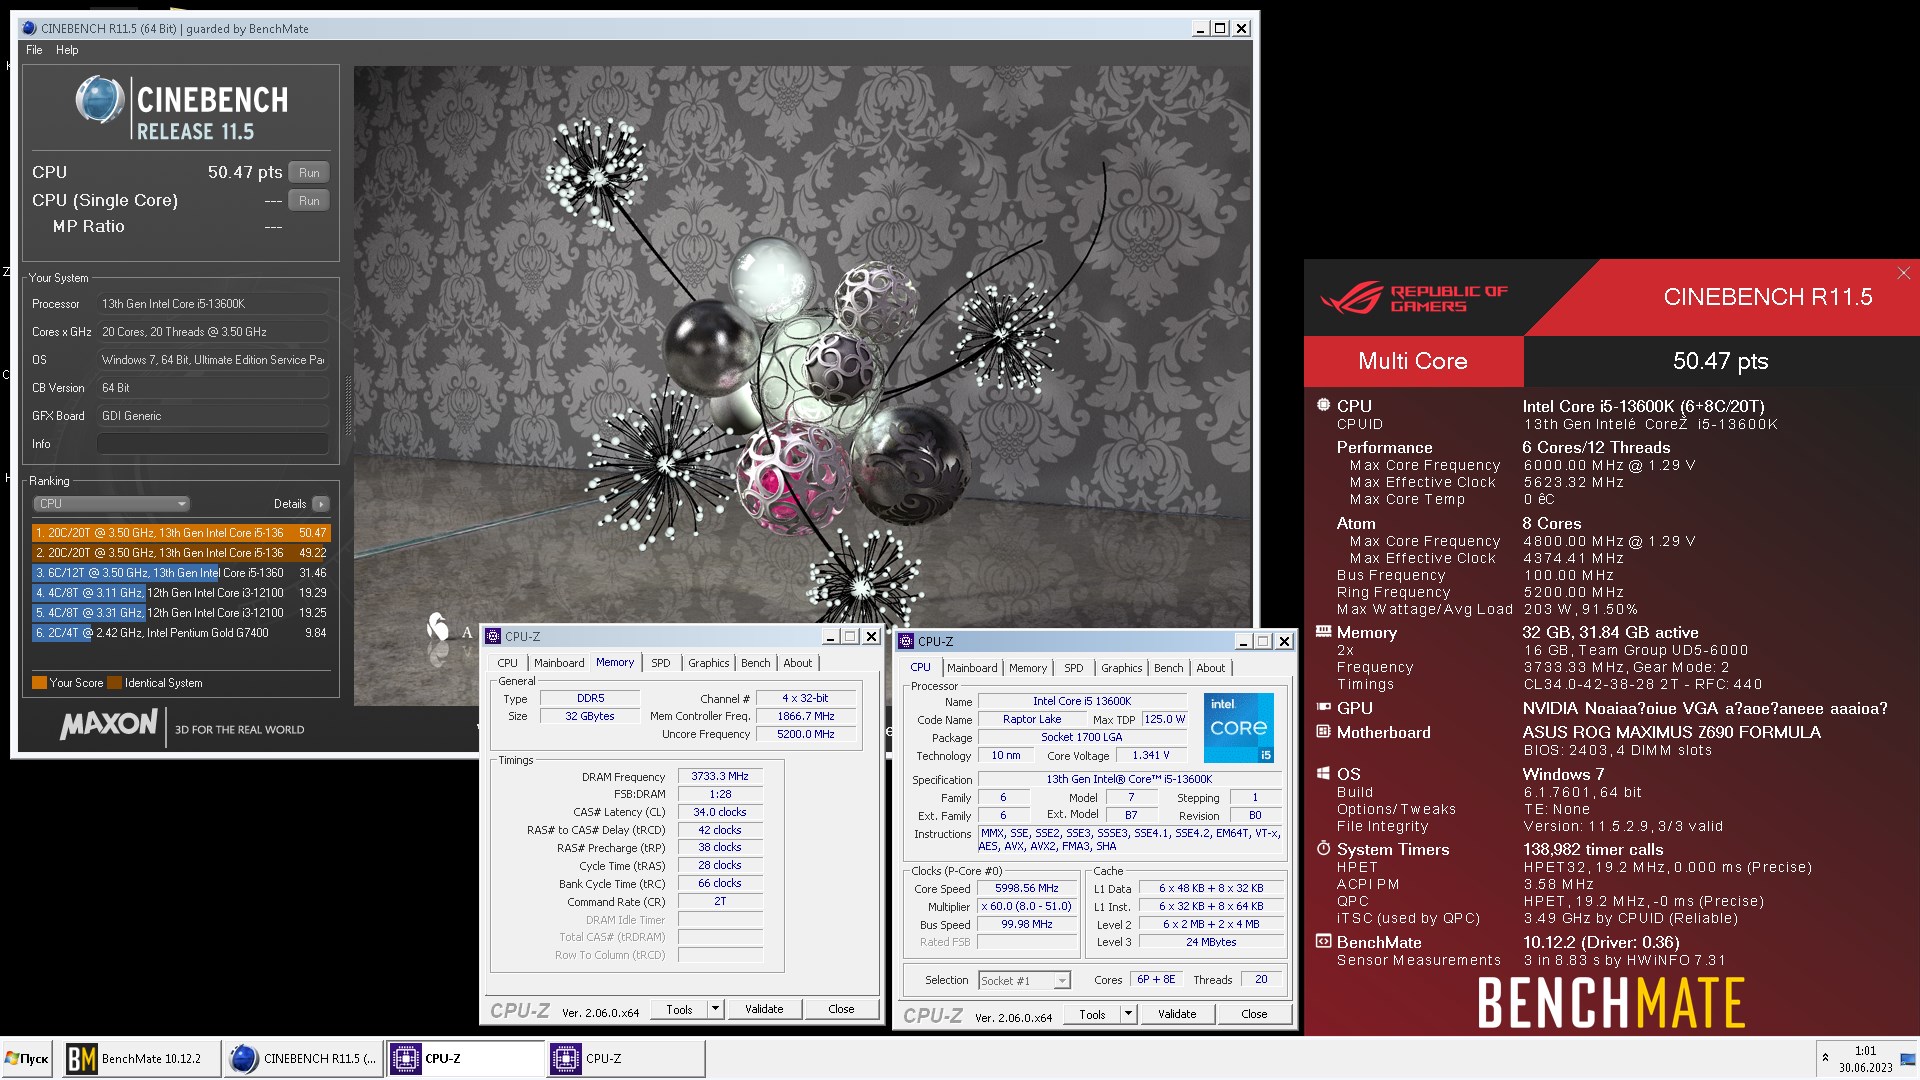Click the BENCHMATE logo at panel bottom
1920x1080 pixels.
(x=1611, y=1003)
